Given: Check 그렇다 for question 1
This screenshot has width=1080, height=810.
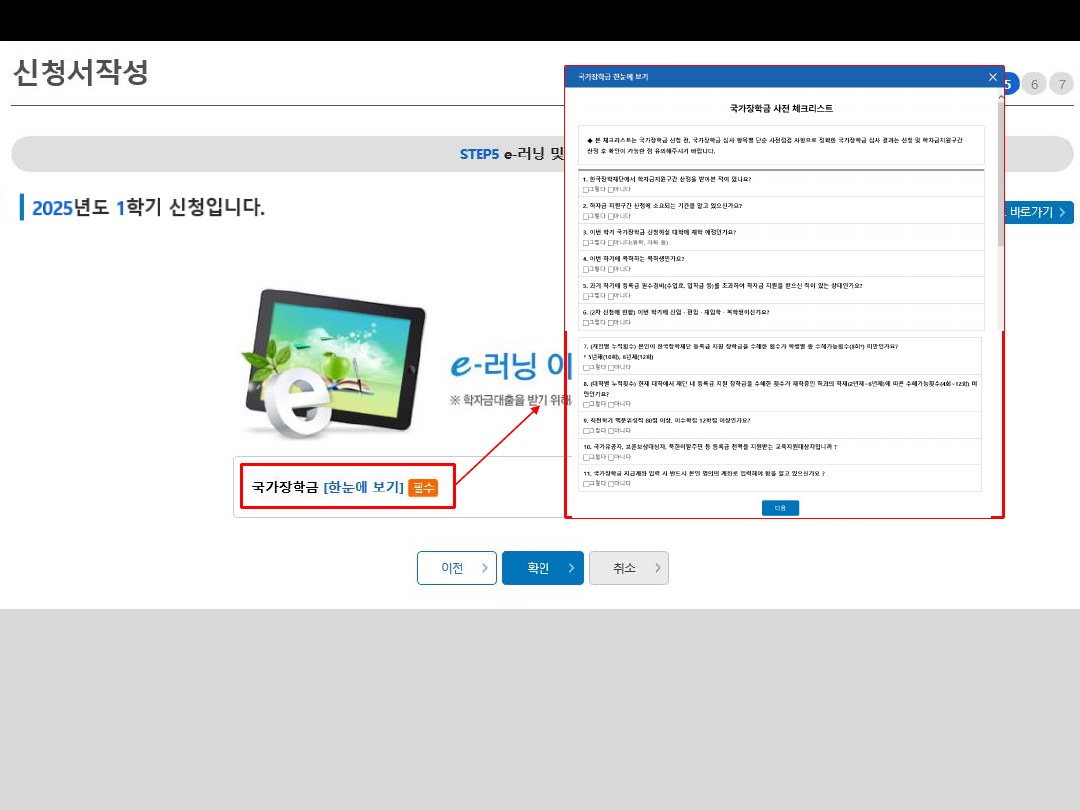Looking at the screenshot, I should tap(586, 189).
